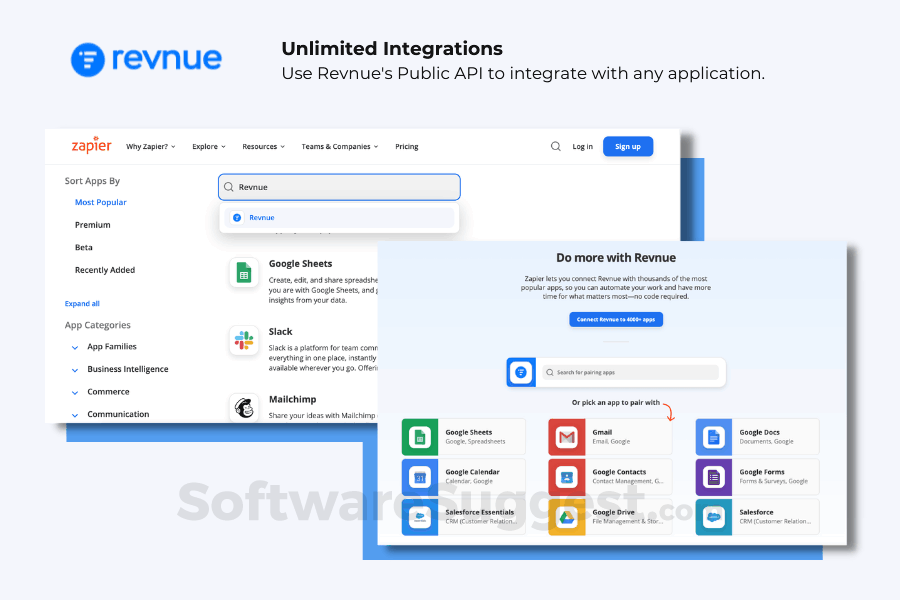Image resolution: width=900 pixels, height=600 pixels.
Task: Select the Google Sheets pairing card icon
Action: tap(420, 437)
